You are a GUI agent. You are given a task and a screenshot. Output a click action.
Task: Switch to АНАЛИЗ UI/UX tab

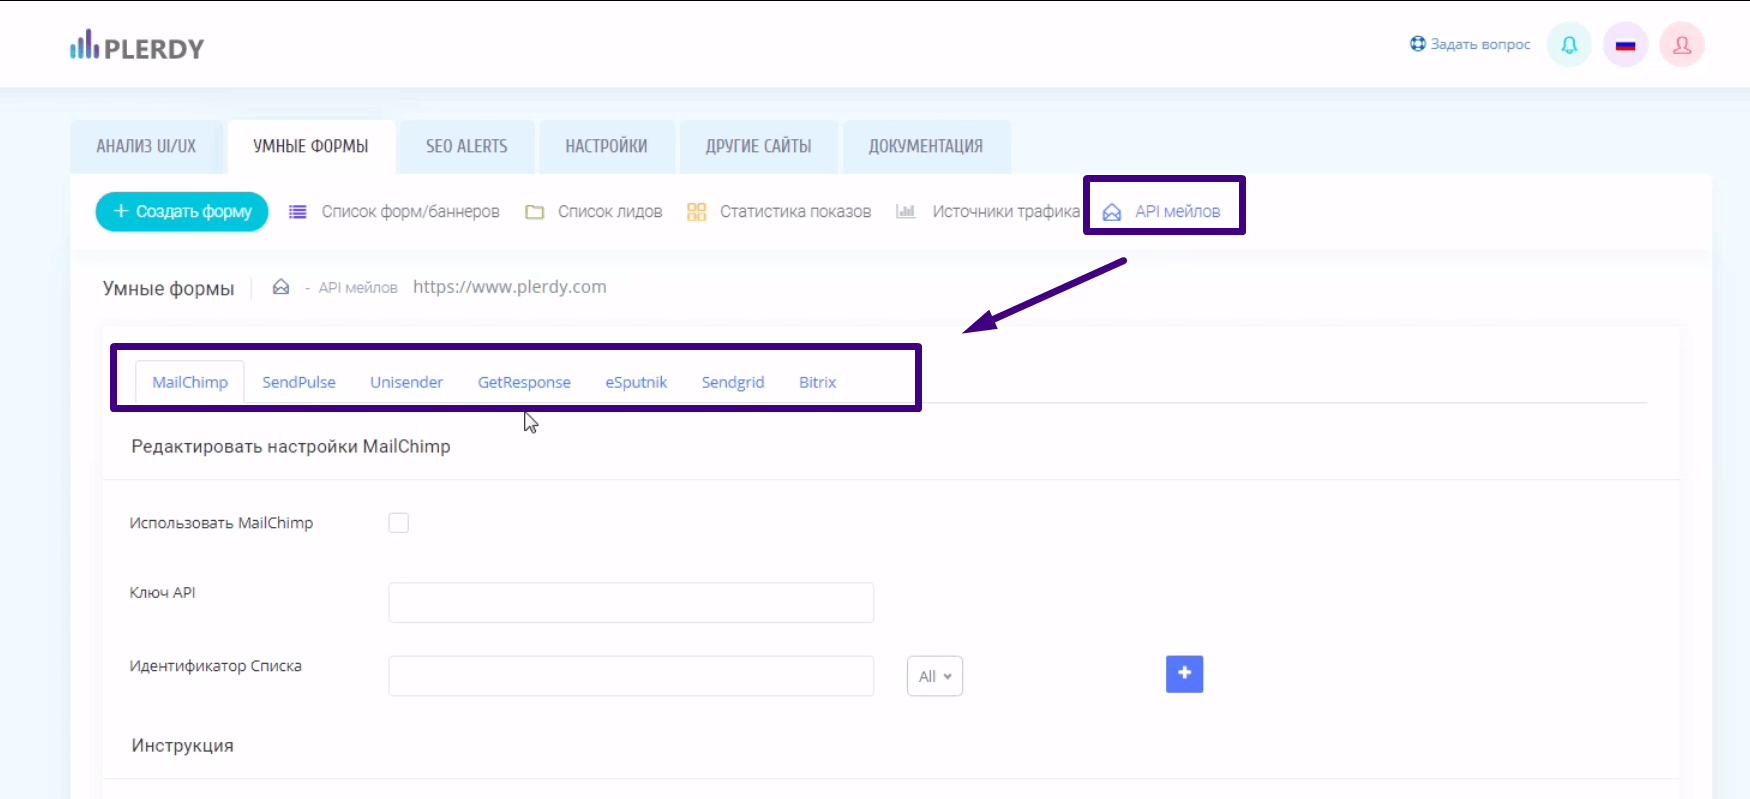point(146,146)
